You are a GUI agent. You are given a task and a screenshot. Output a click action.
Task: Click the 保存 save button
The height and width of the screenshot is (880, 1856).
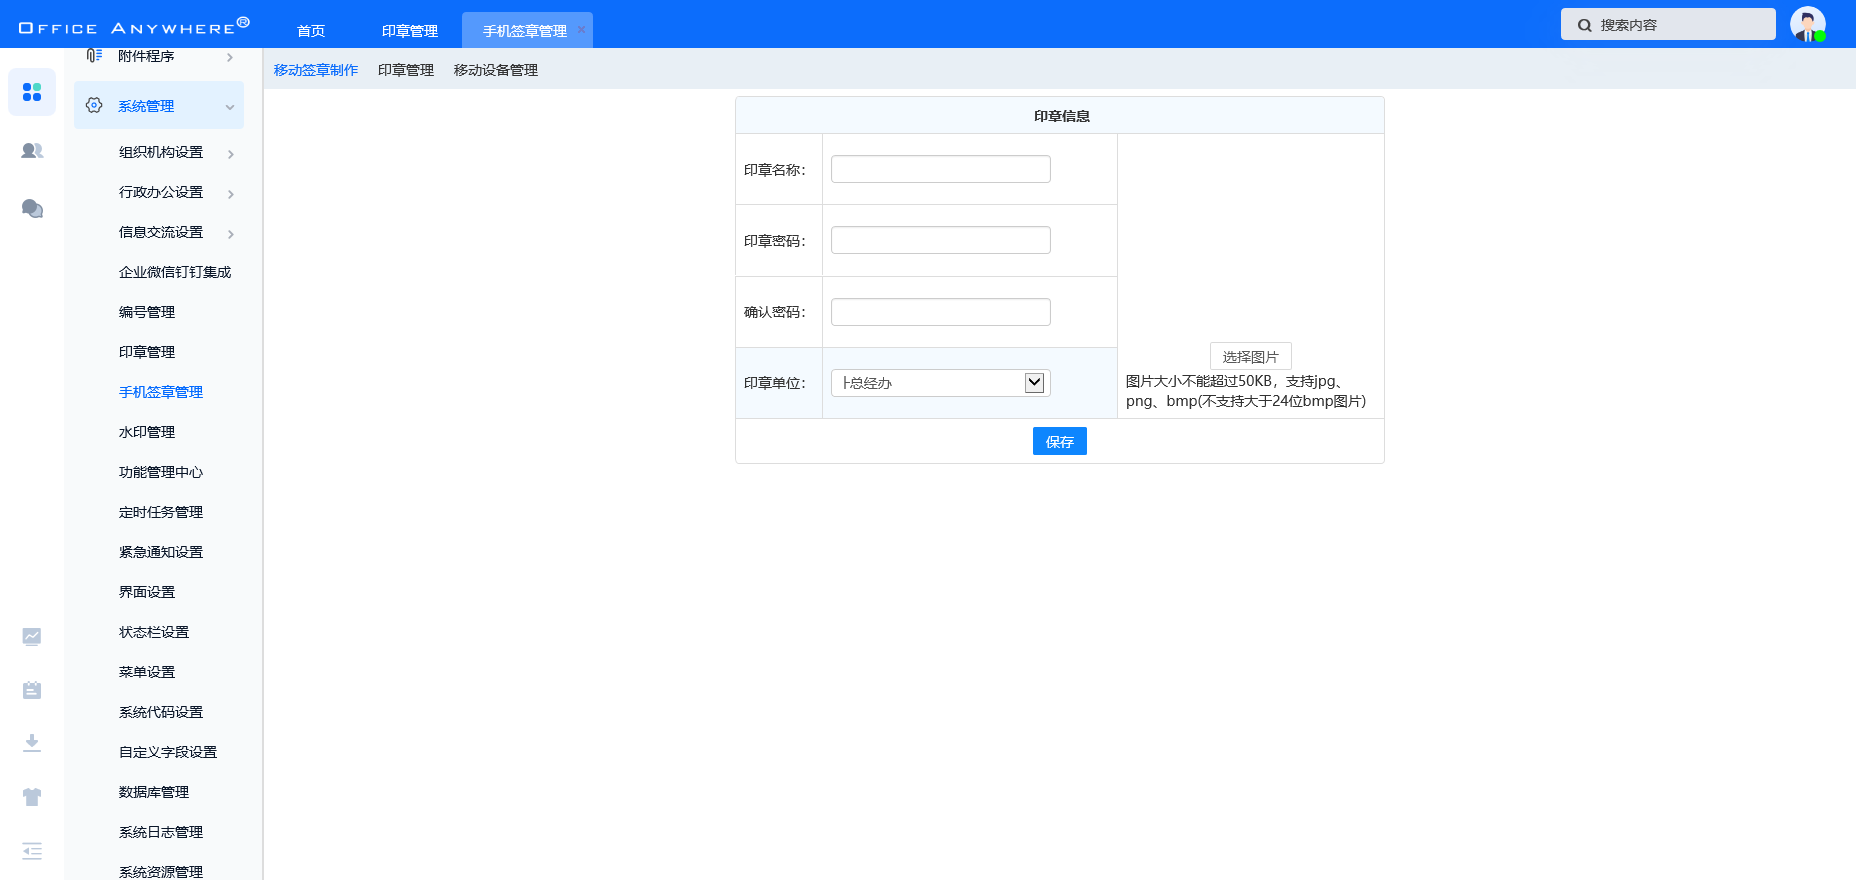tap(1059, 441)
